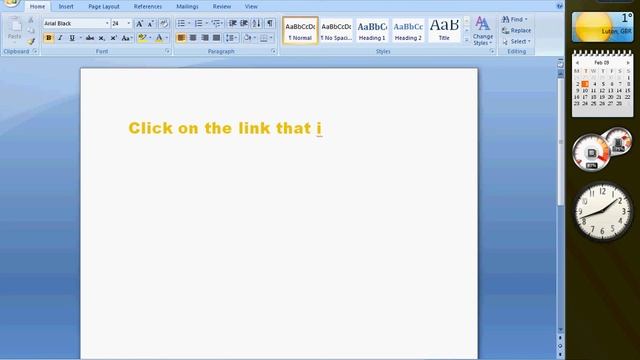Open the Change Styles menu
640x360 pixels.
pyautogui.click(x=482, y=31)
